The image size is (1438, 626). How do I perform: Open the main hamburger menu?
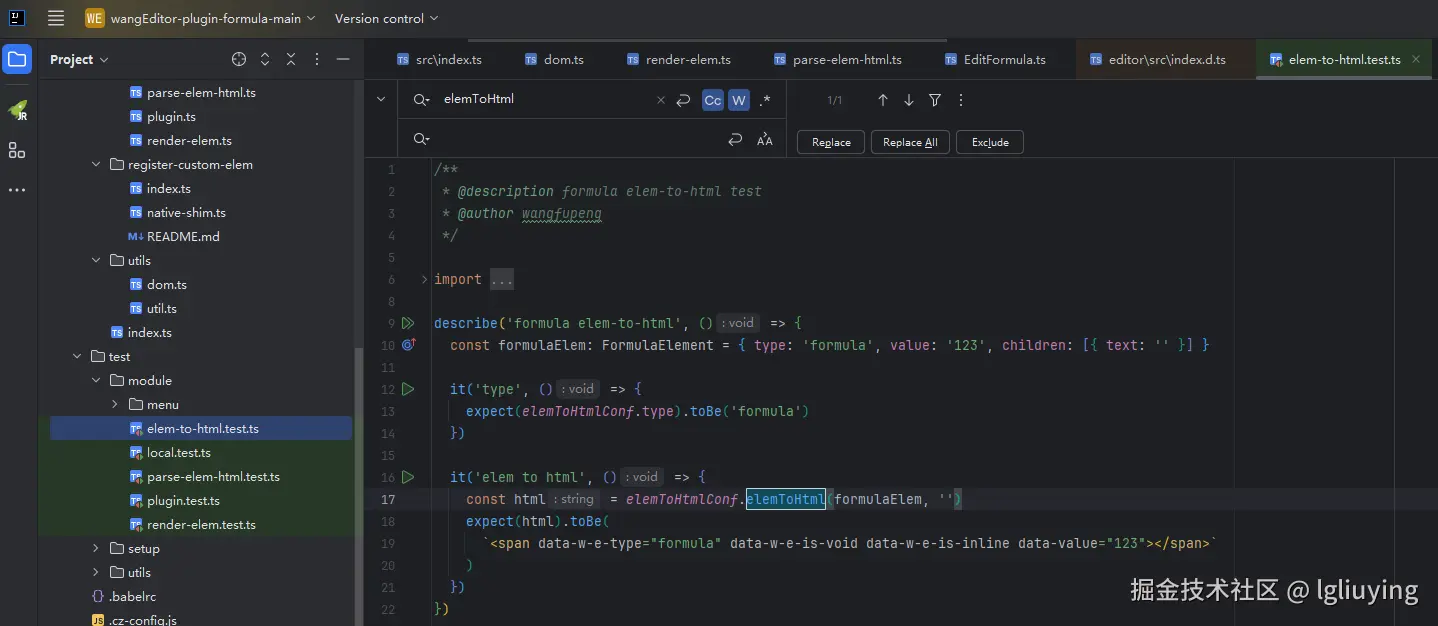point(56,18)
